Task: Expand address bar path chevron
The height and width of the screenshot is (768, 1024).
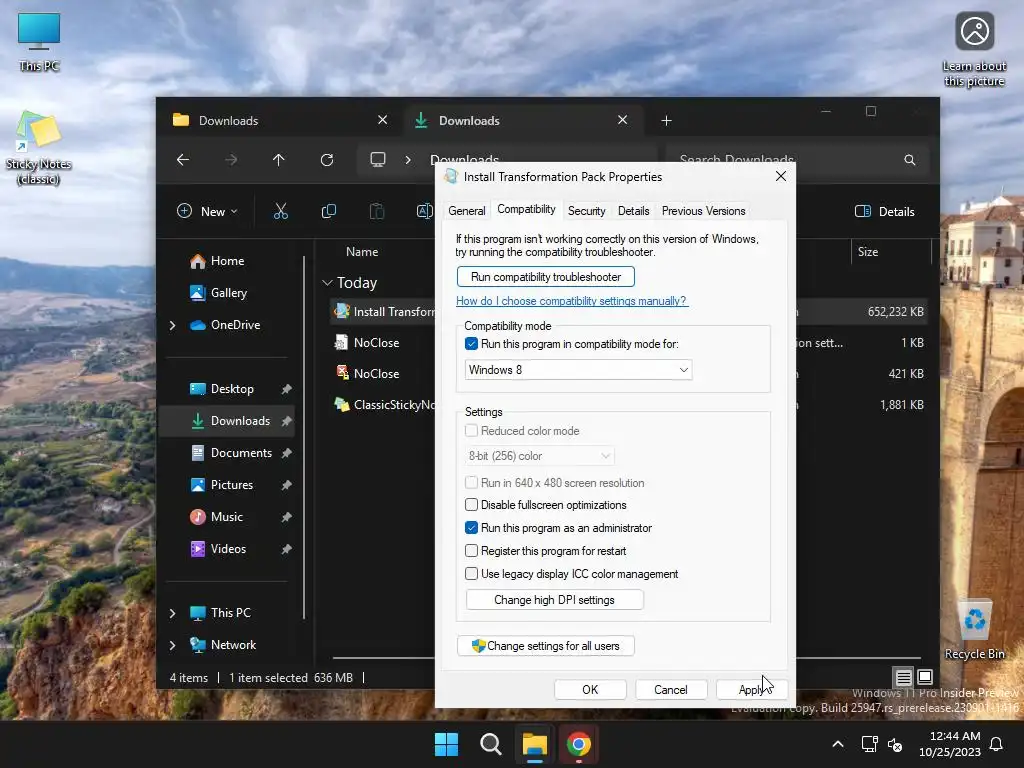Action: [x=408, y=159]
